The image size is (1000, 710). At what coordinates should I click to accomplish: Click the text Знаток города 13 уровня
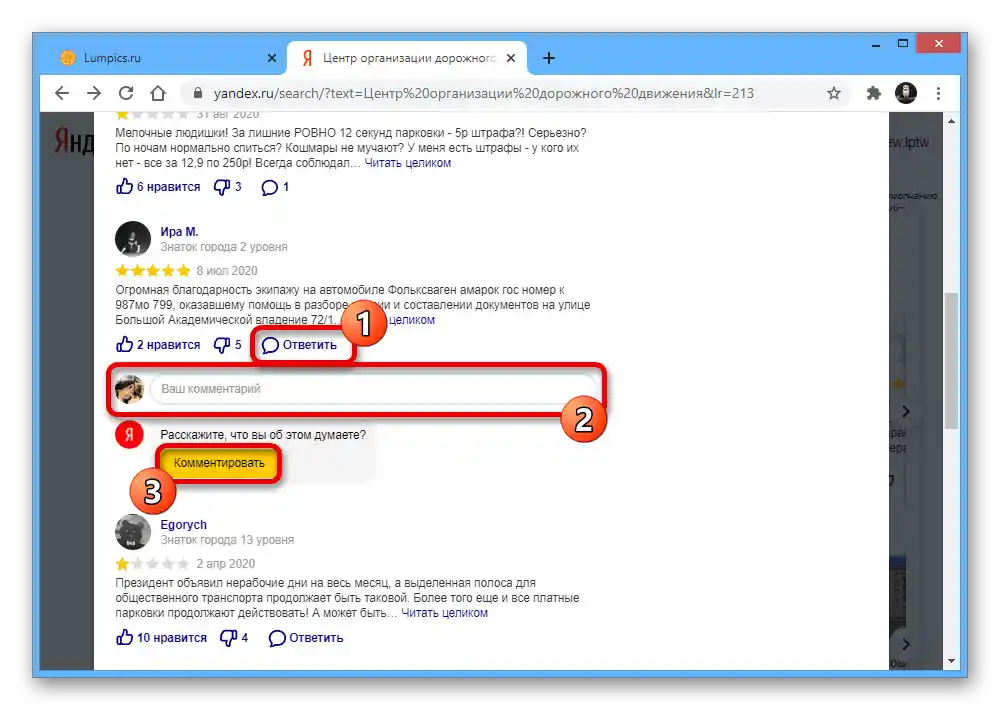click(x=227, y=540)
